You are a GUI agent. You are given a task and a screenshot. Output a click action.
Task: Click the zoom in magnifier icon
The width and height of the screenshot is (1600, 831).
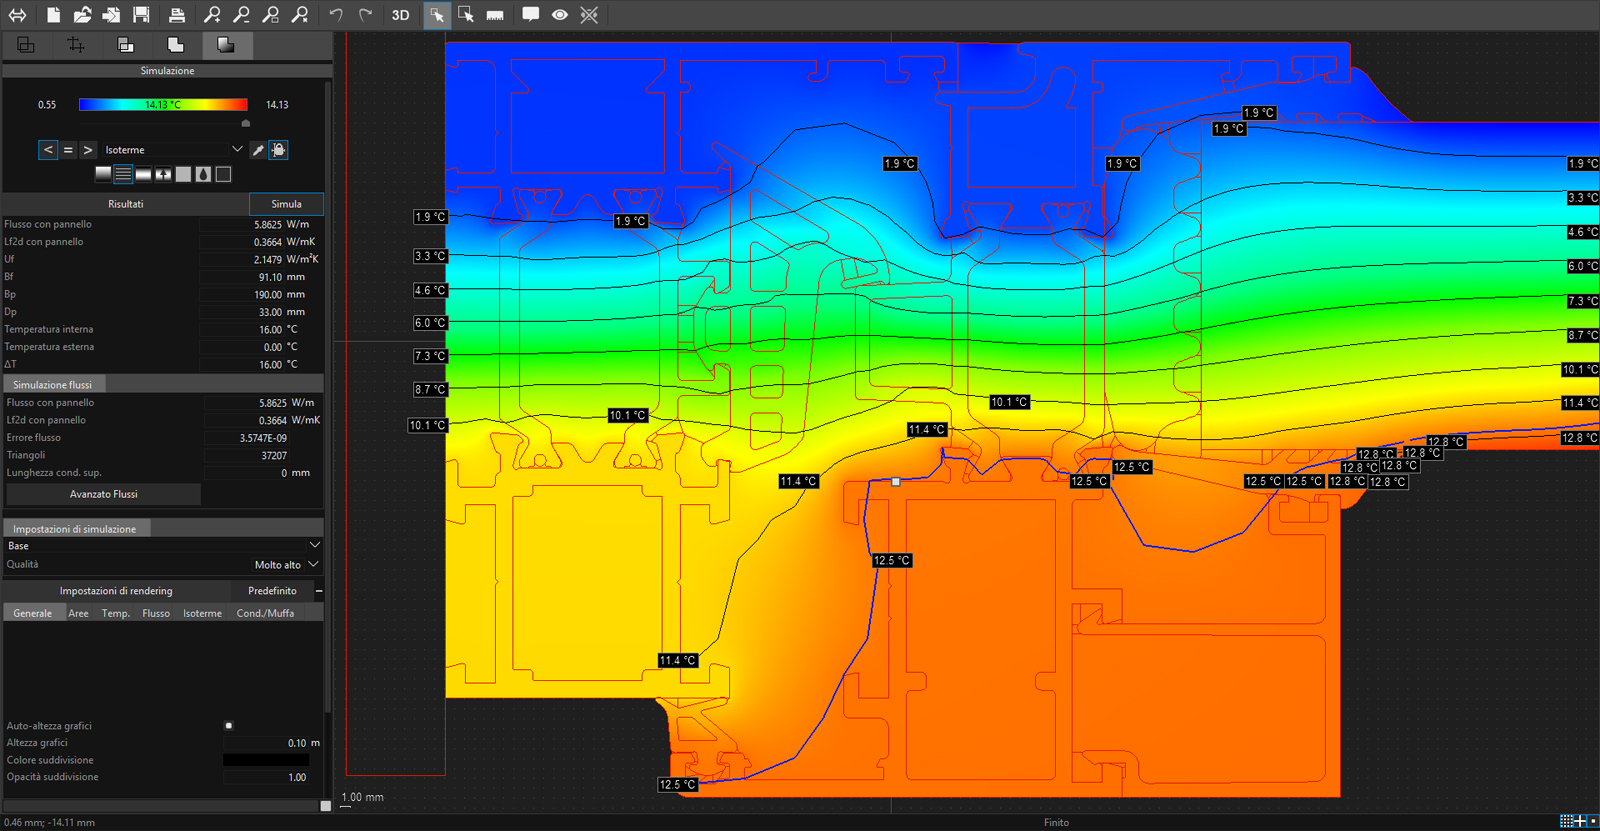click(x=212, y=15)
